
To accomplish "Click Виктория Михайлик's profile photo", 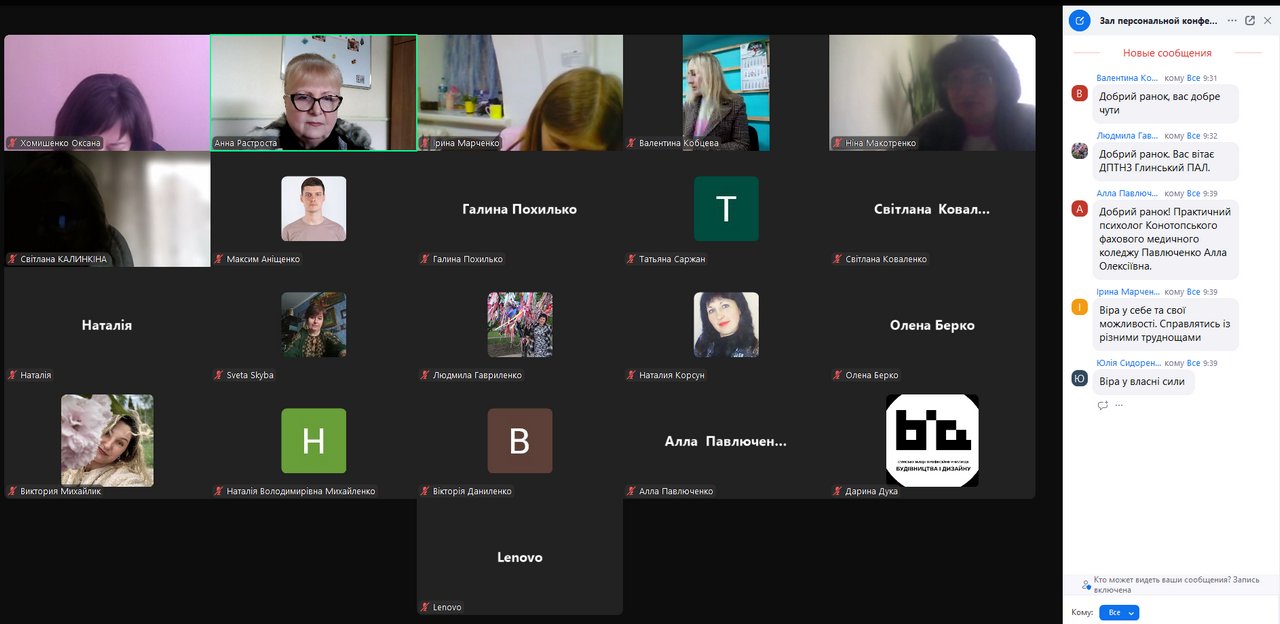I will (x=107, y=440).
